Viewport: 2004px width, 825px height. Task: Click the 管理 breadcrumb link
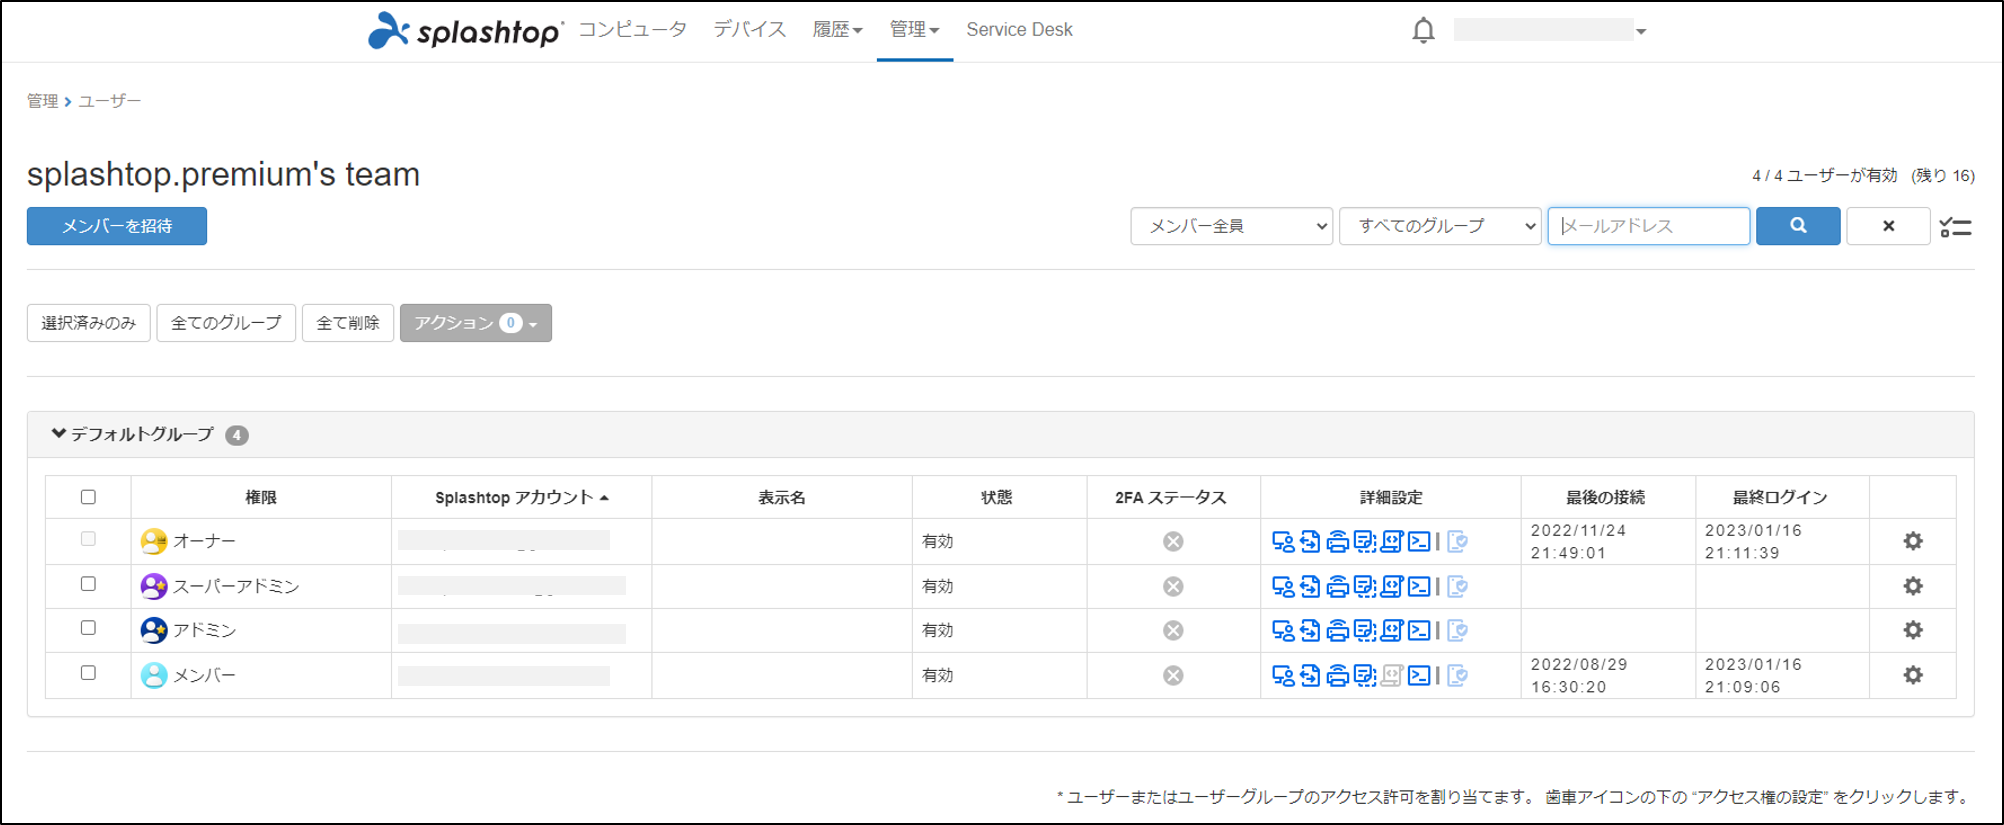tap(42, 101)
